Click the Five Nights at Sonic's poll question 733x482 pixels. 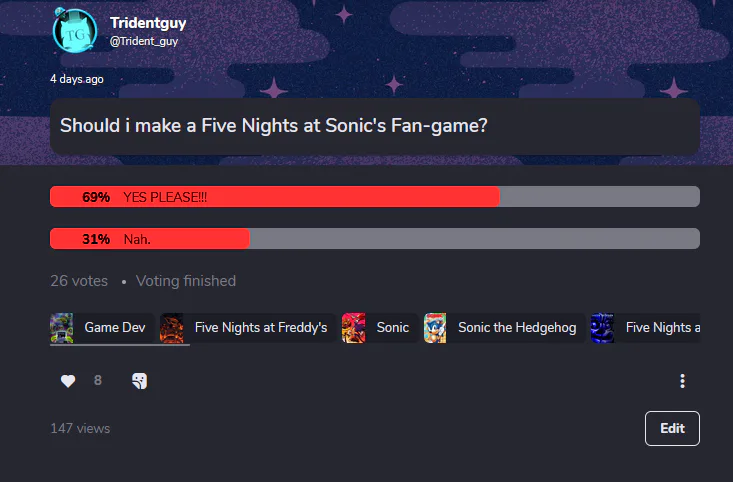point(273,127)
